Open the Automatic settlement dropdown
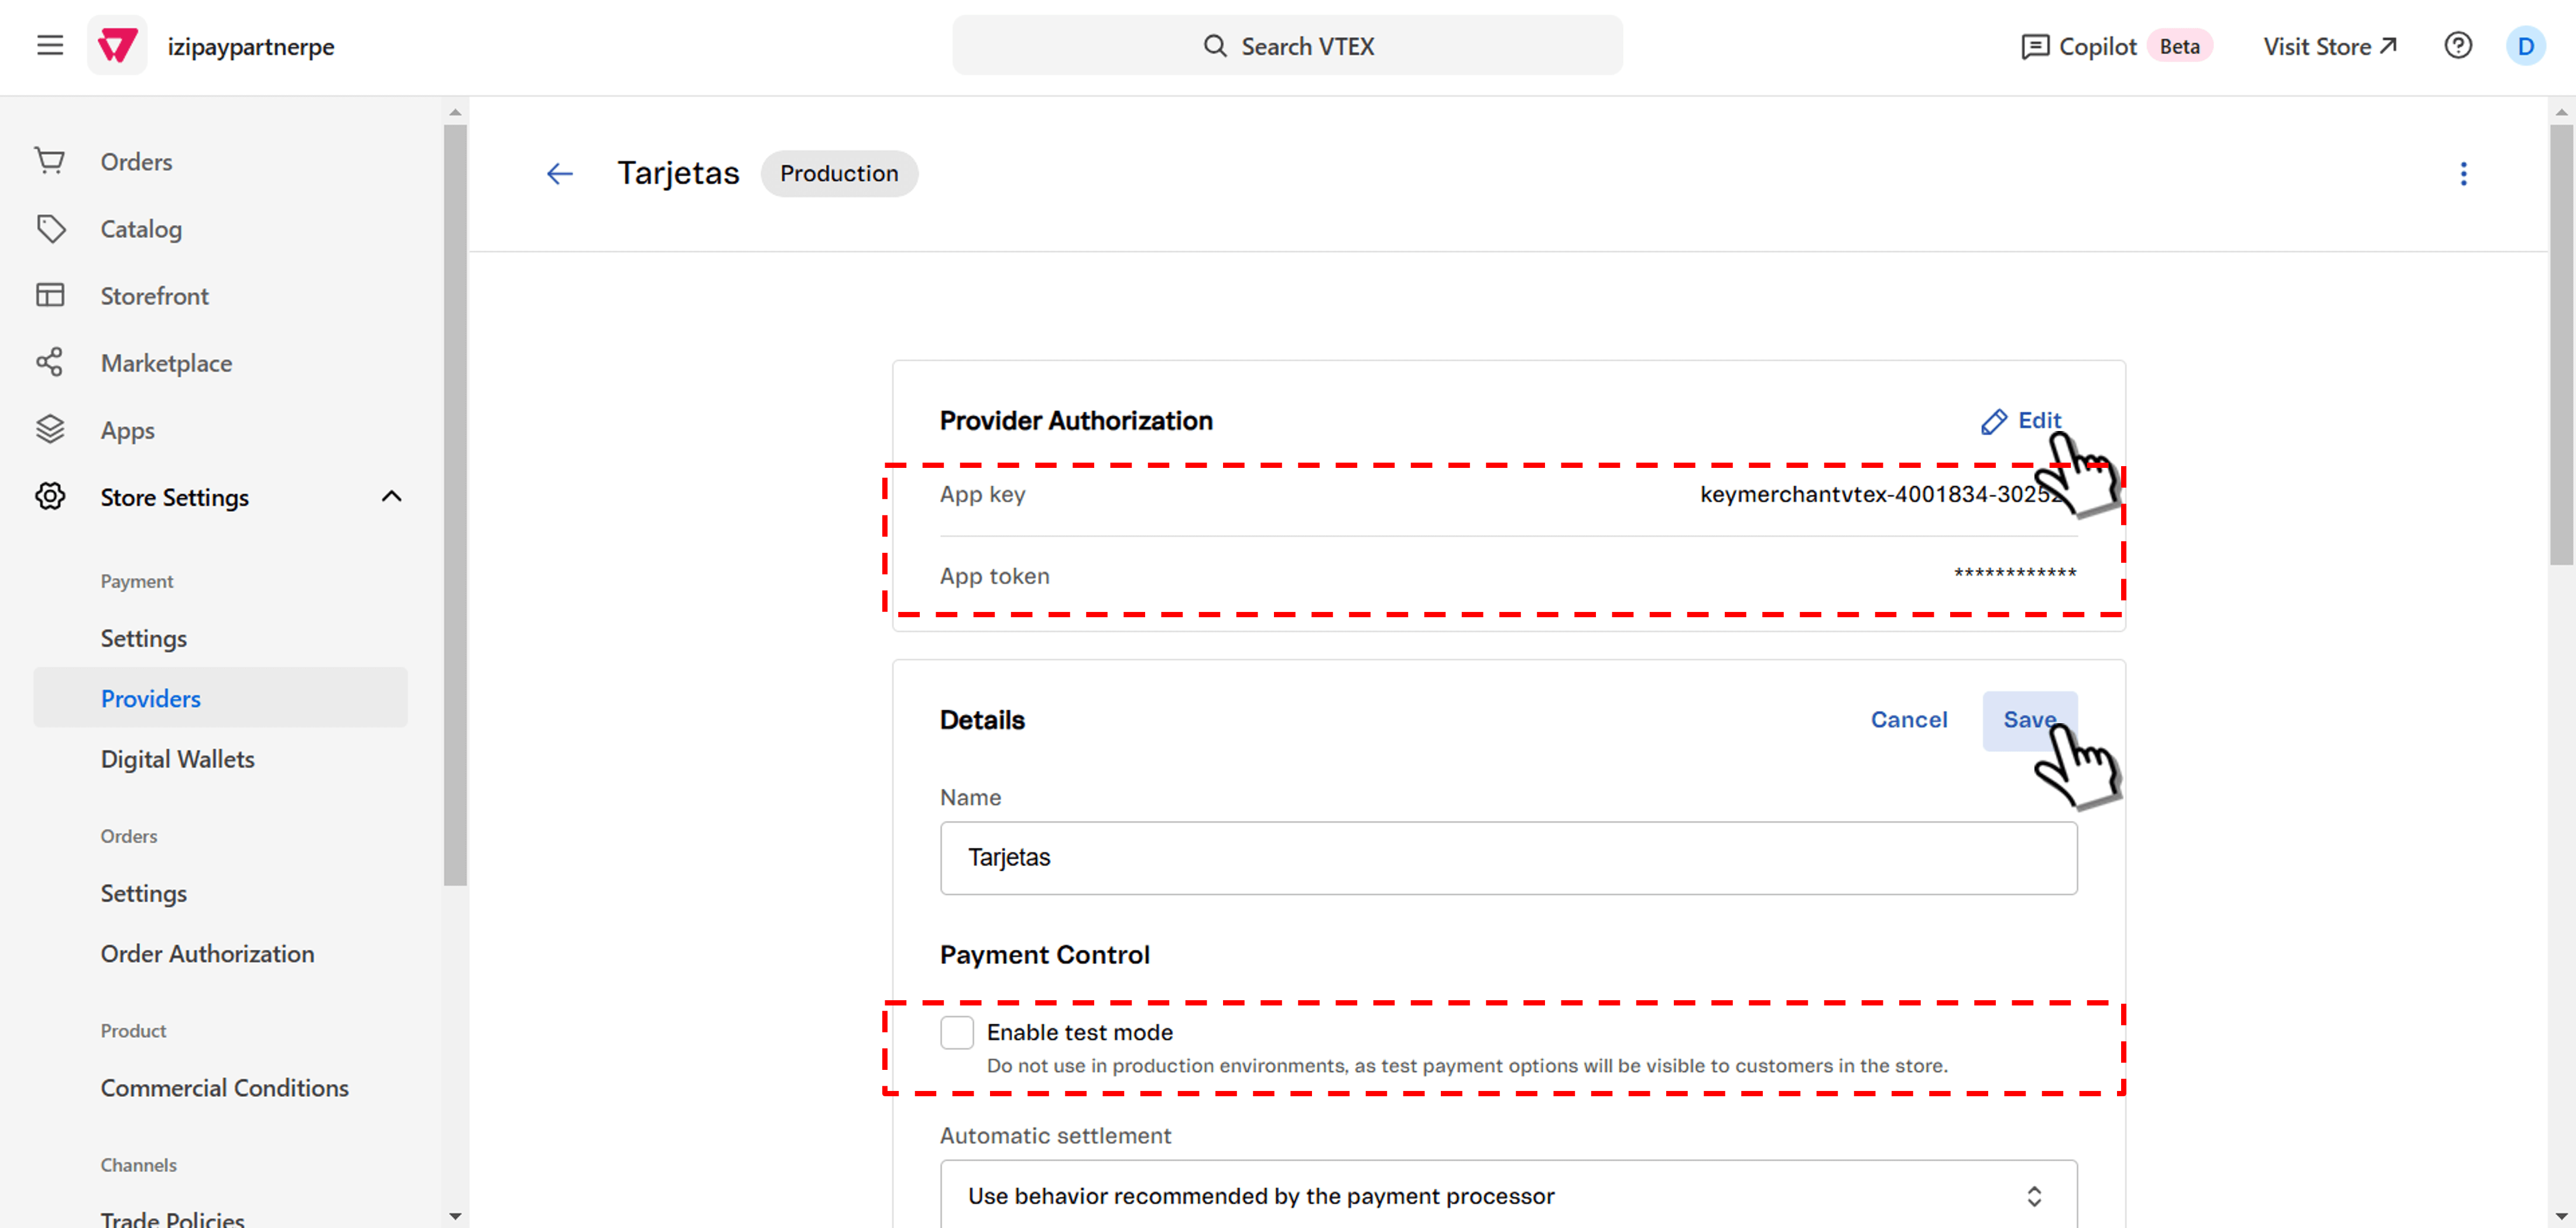 tap(1508, 1195)
